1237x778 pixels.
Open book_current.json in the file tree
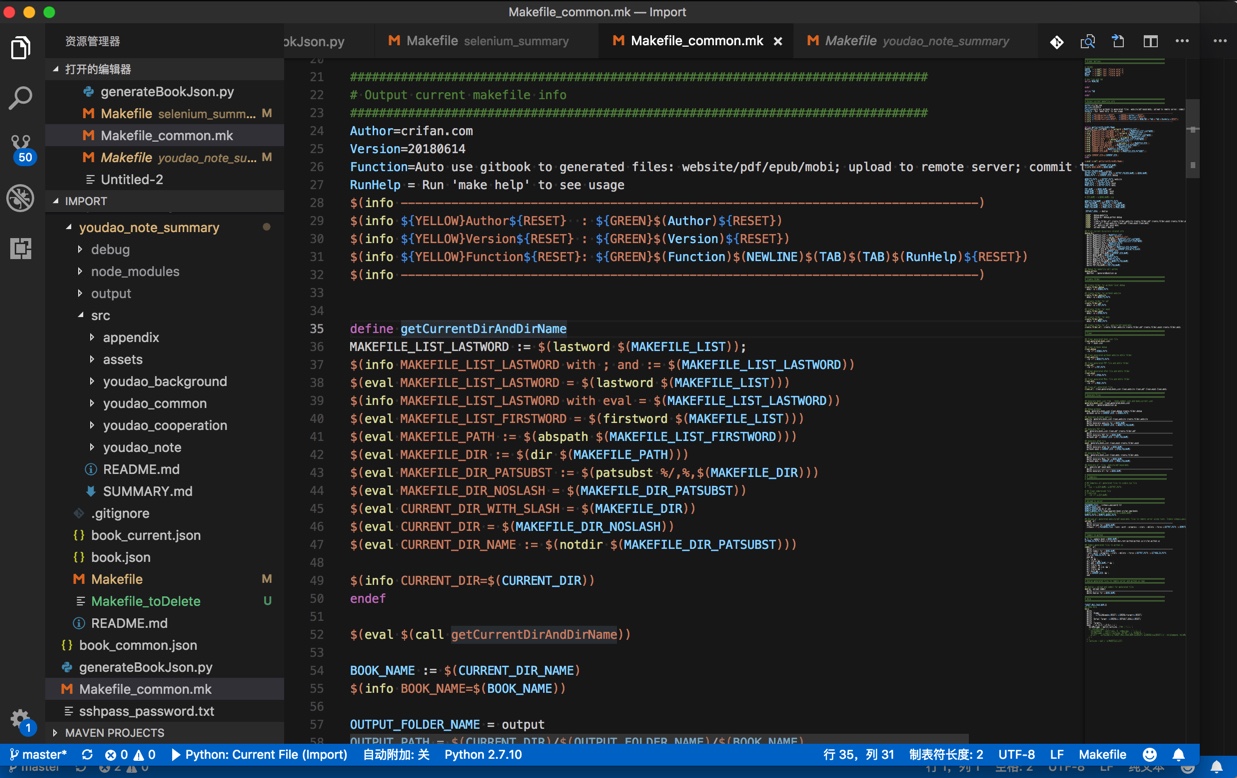pyautogui.click(x=145, y=535)
